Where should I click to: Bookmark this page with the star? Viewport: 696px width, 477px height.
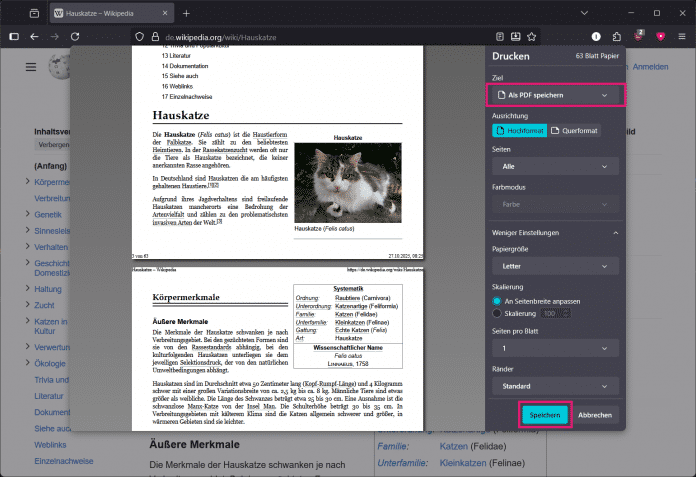pyautogui.click(x=531, y=37)
